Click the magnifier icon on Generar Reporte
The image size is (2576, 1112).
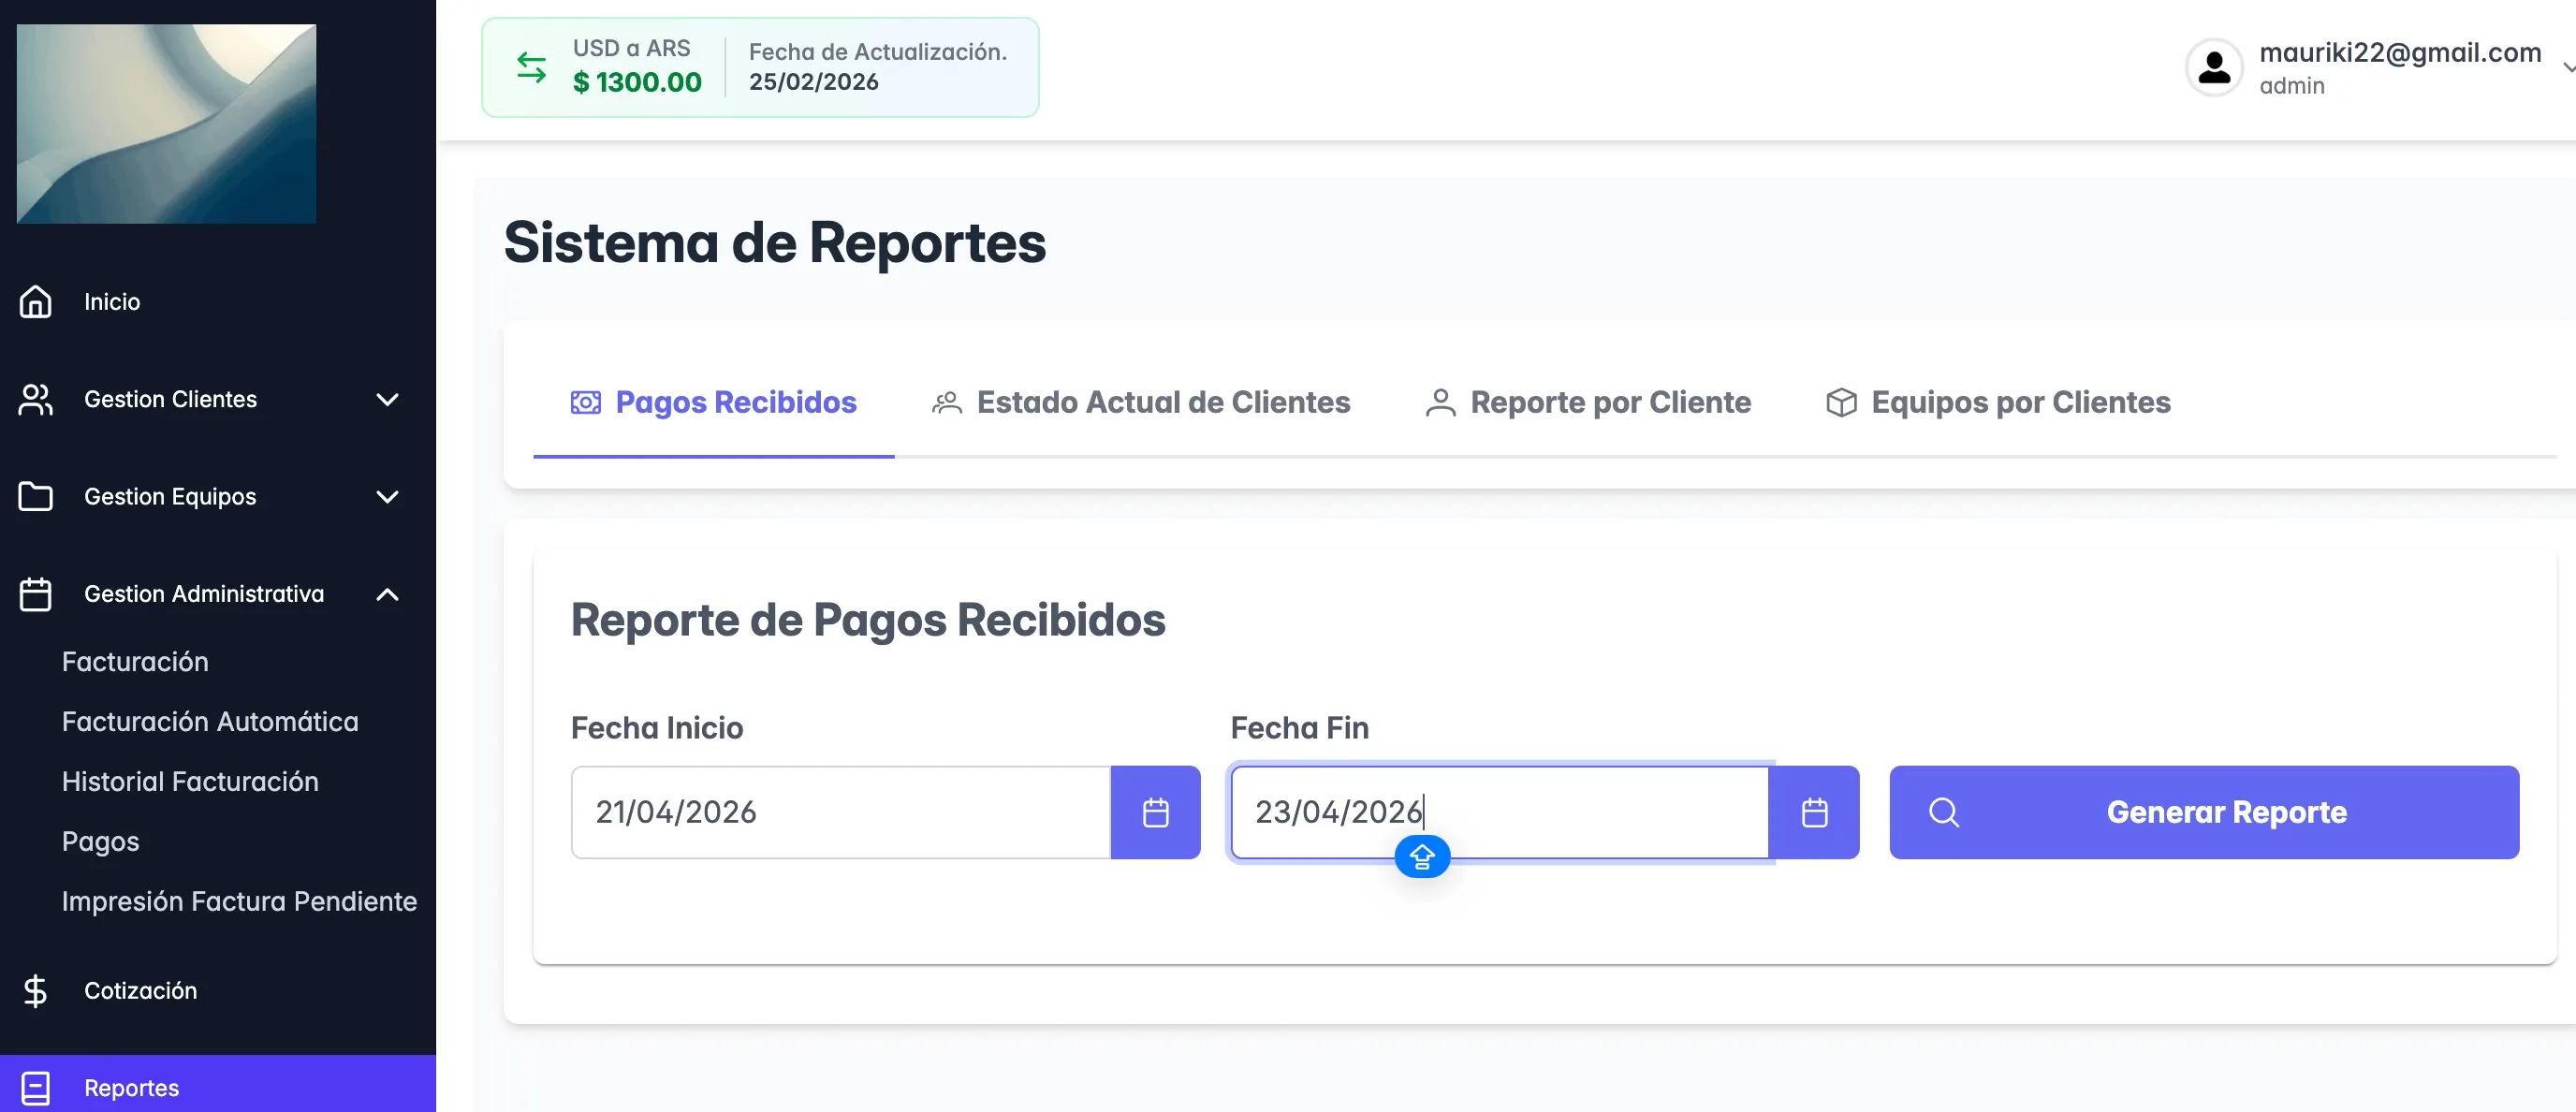[1943, 812]
